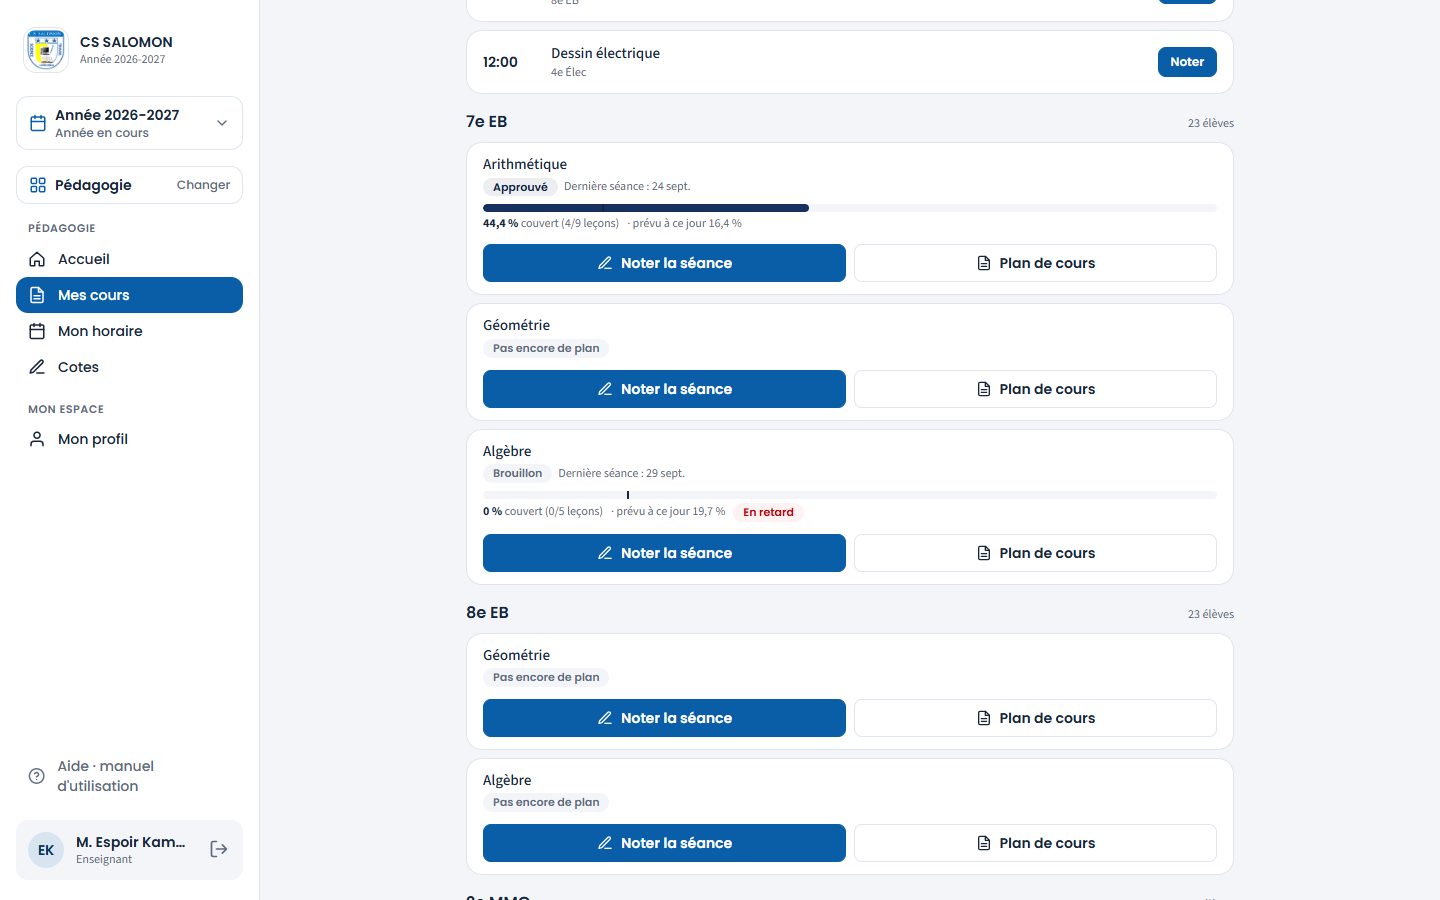Viewport: 1440px width, 900px height.
Task: Click the Mon horaire calendar icon
Action: pyautogui.click(x=37, y=331)
